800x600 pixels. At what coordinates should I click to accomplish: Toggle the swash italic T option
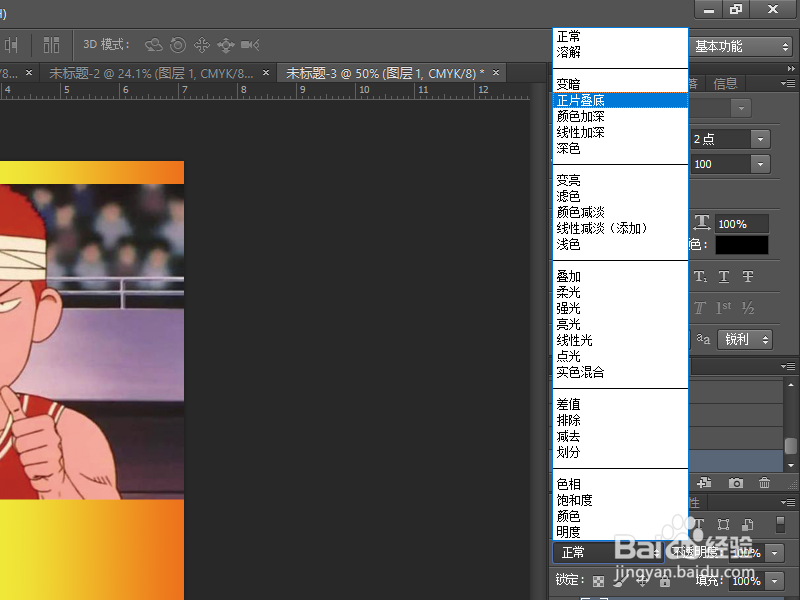[x=700, y=308]
